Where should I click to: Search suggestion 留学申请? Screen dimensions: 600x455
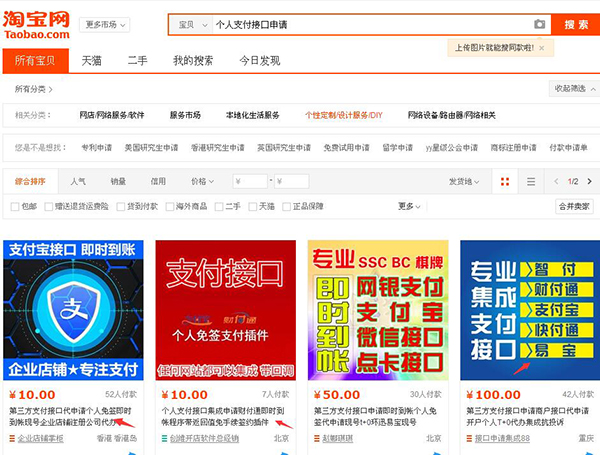pos(398,148)
